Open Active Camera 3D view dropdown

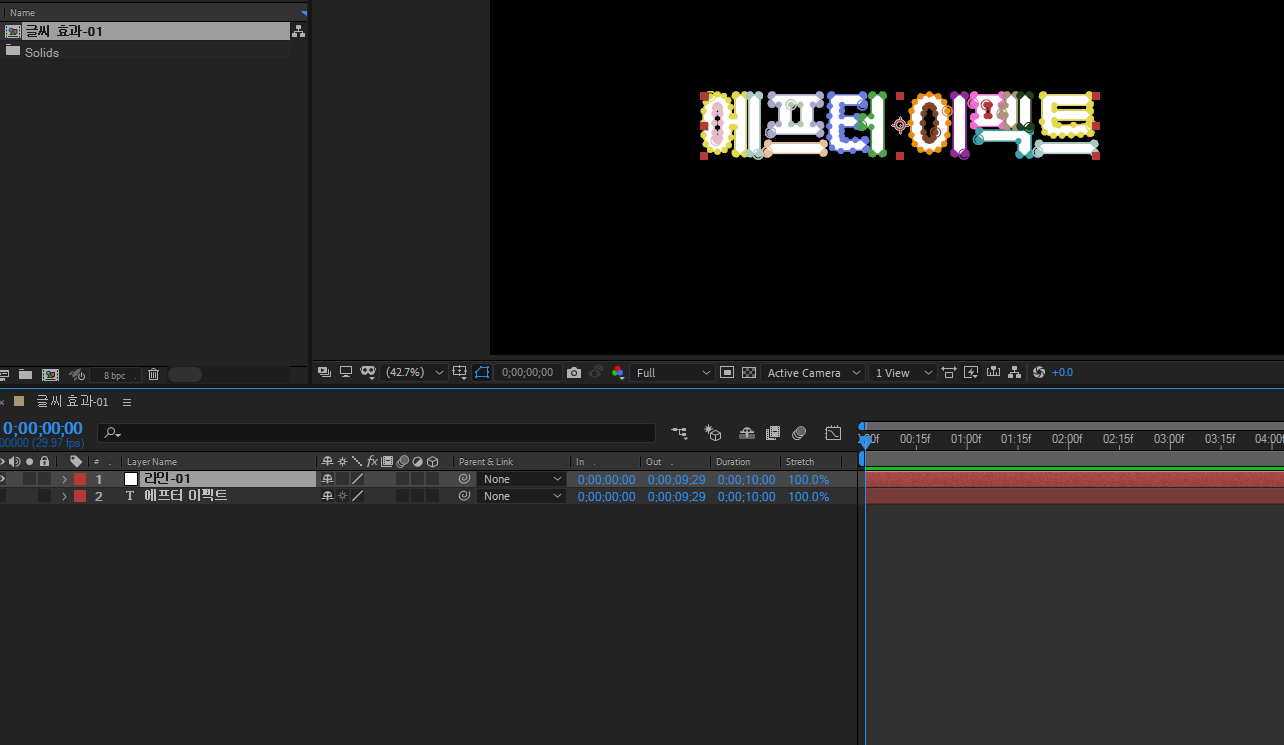(x=813, y=372)
